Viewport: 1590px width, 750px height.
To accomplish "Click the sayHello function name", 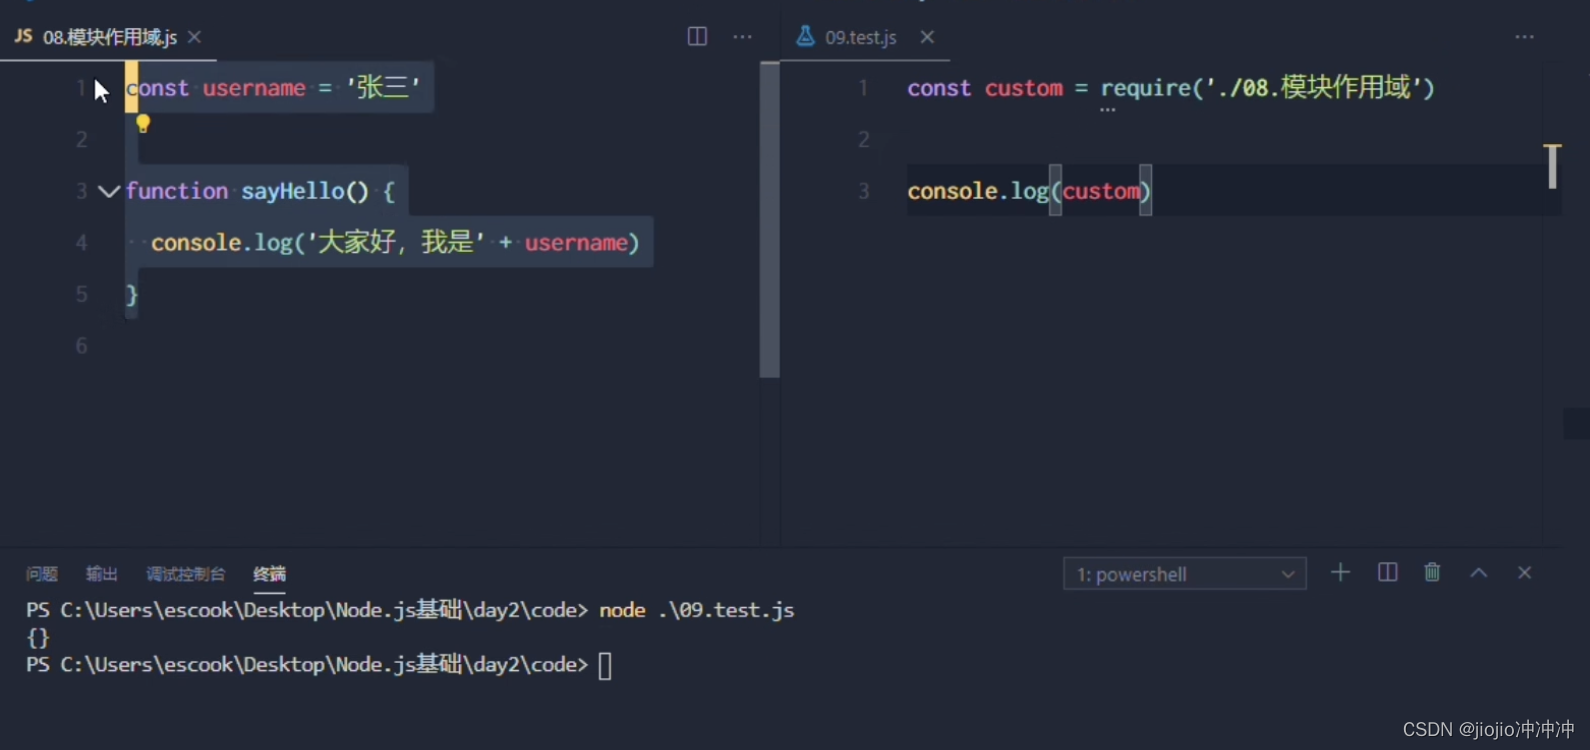I will [291, 191].
